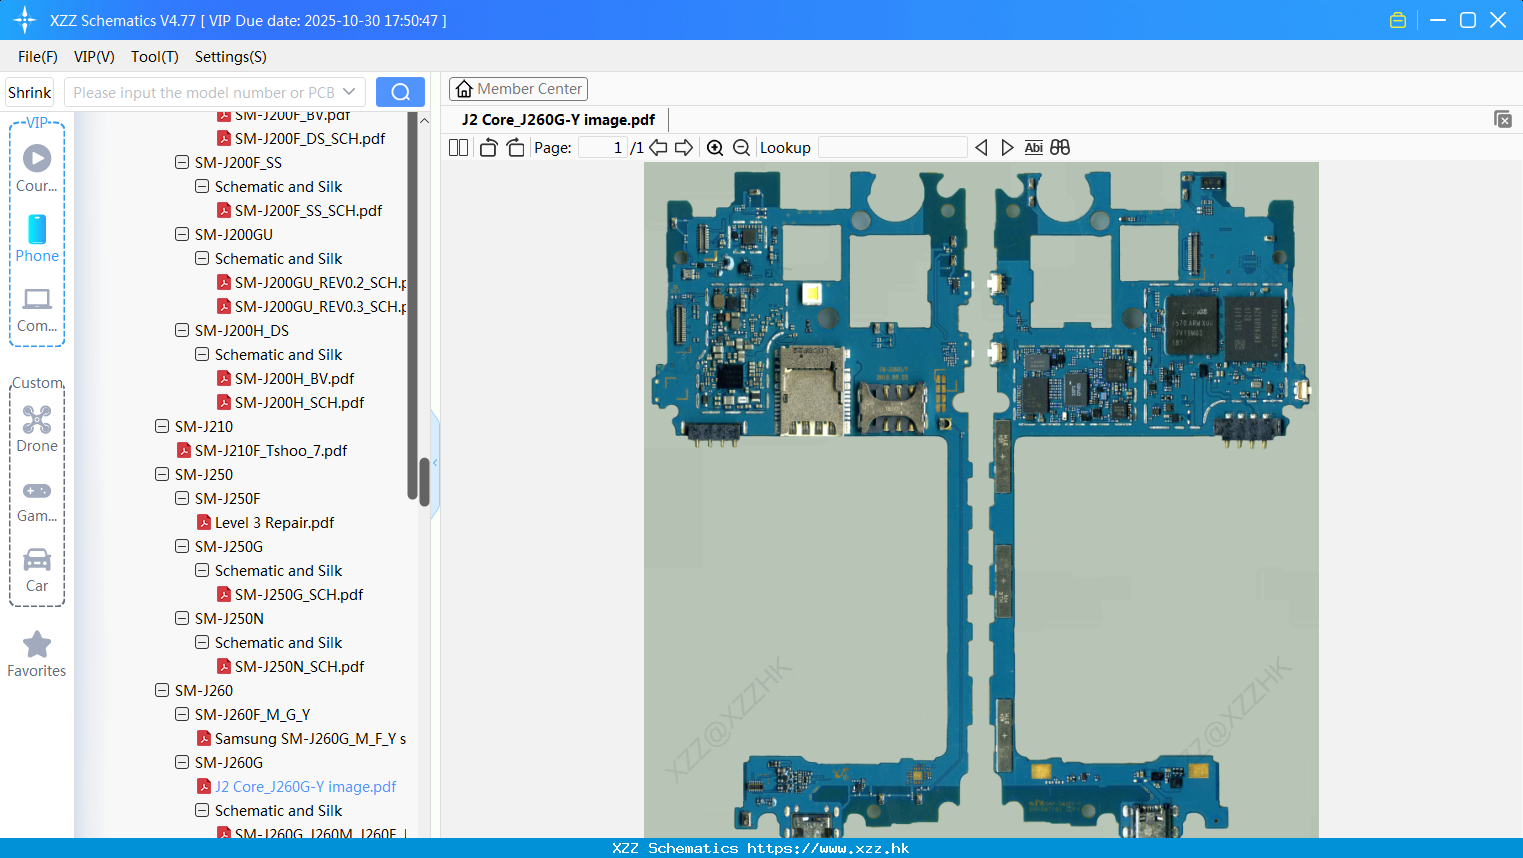The image size is (1523, 858).
Task: Open SM-J200F_SS_SCH.pdf file
Action: click(308, 210)
